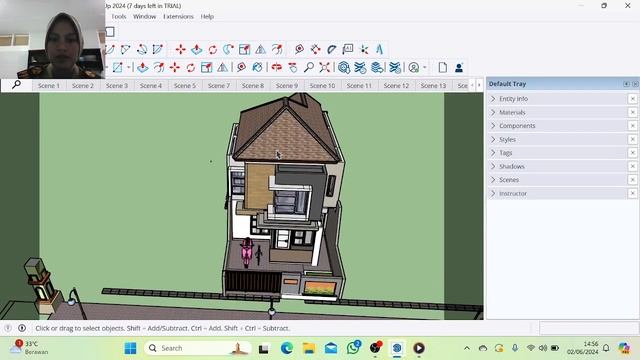640x360 pixels.
Task: Open the 3D Warehouse
Action: [x=344, y=67]
